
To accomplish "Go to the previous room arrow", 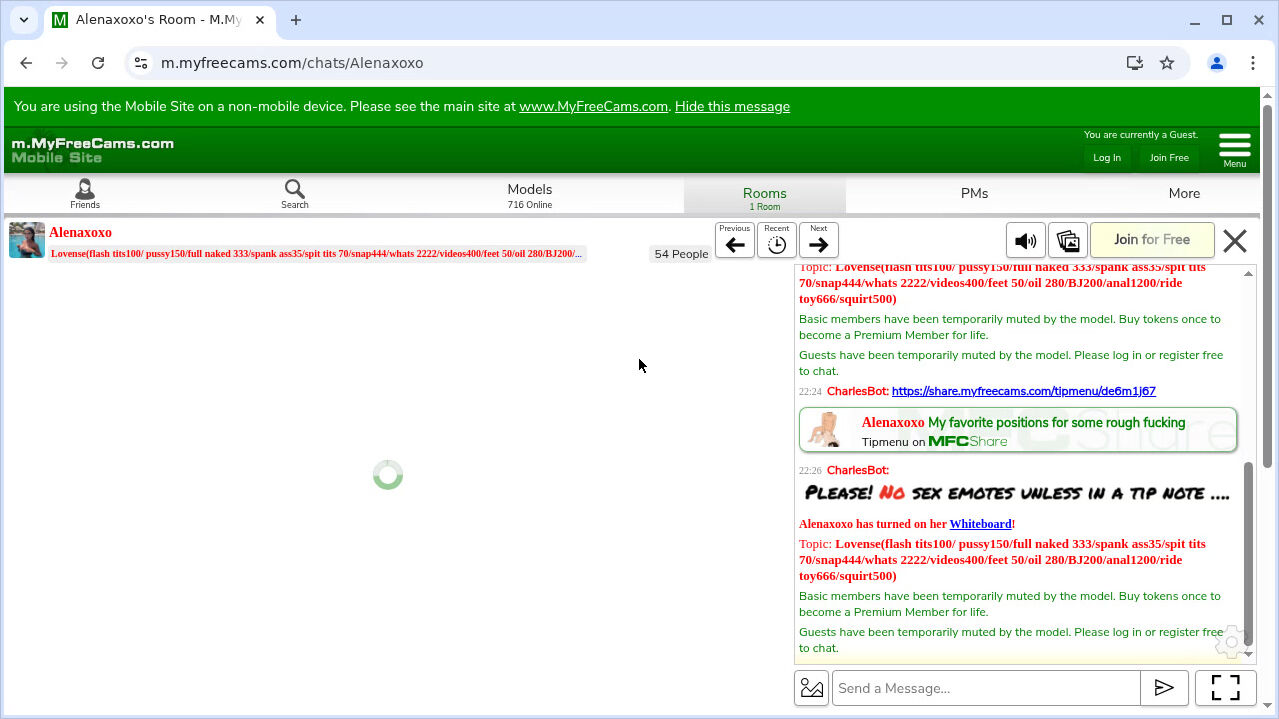I will coord(735,241).
